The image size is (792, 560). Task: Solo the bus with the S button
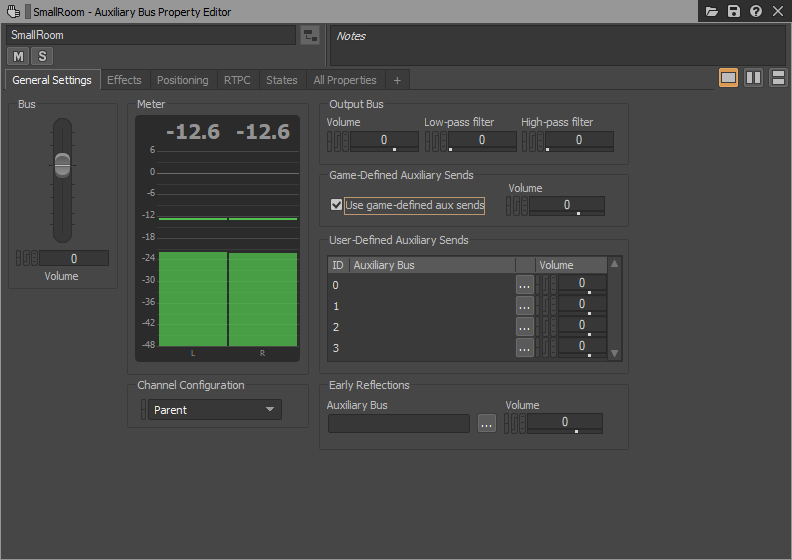tap(42, 56)
